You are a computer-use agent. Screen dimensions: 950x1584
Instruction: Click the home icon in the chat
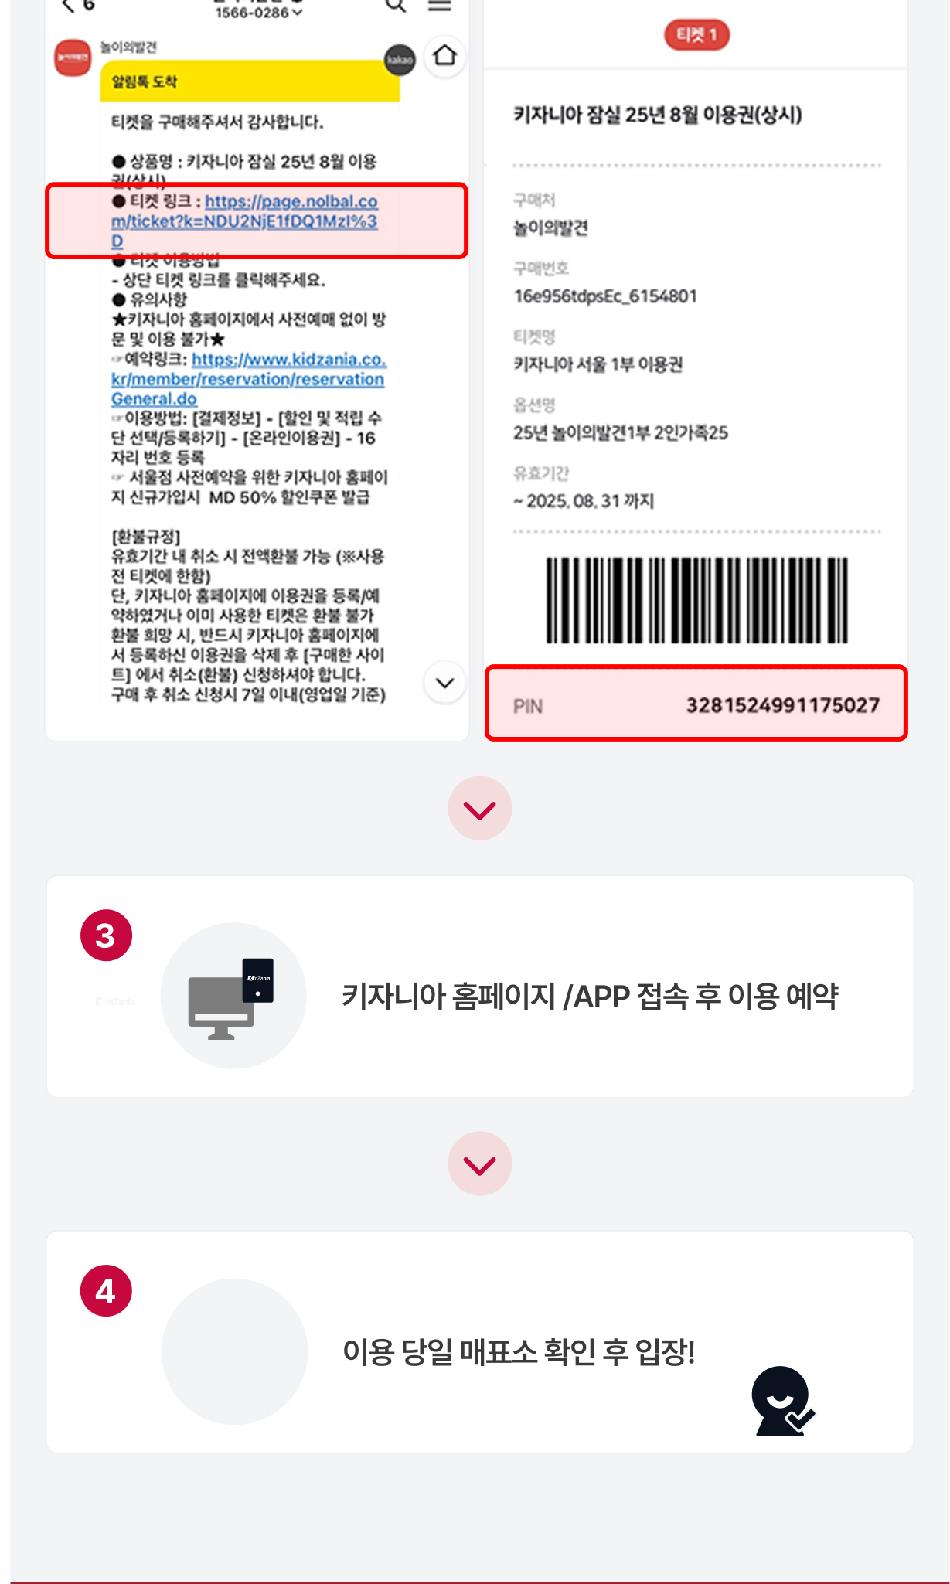[445, 55]
